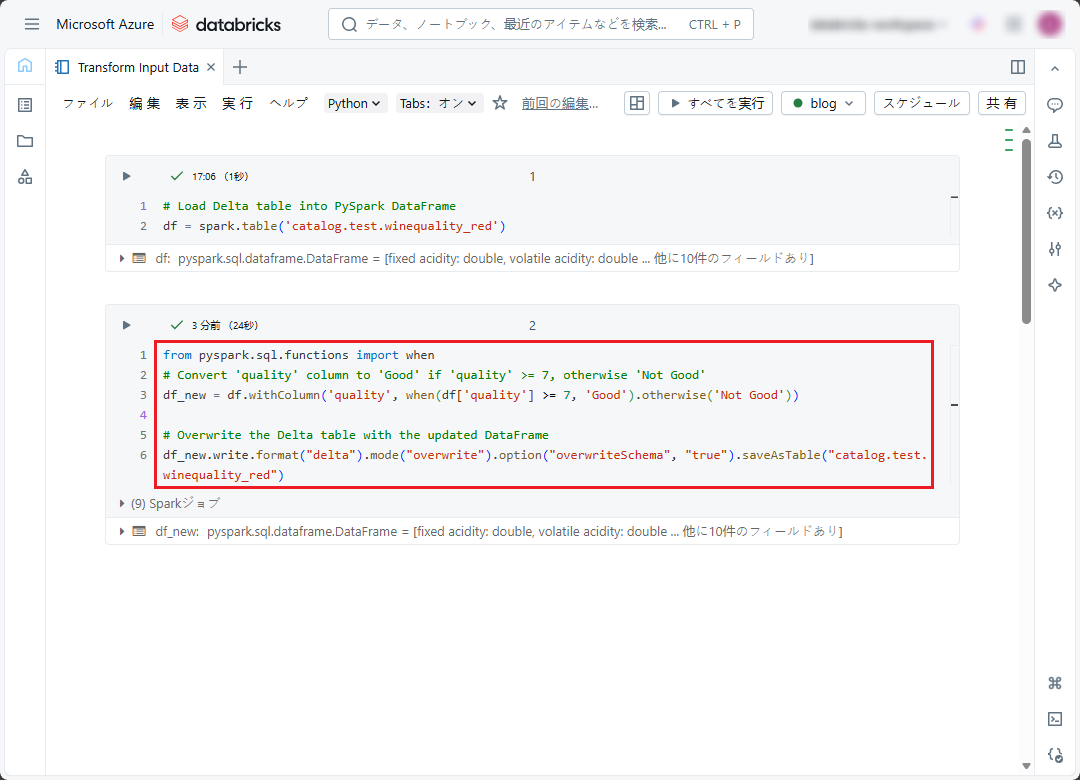Screen dimensions: 1080x780
Task: Star the notebook as favorite
Action: click(x=500, y=103)
